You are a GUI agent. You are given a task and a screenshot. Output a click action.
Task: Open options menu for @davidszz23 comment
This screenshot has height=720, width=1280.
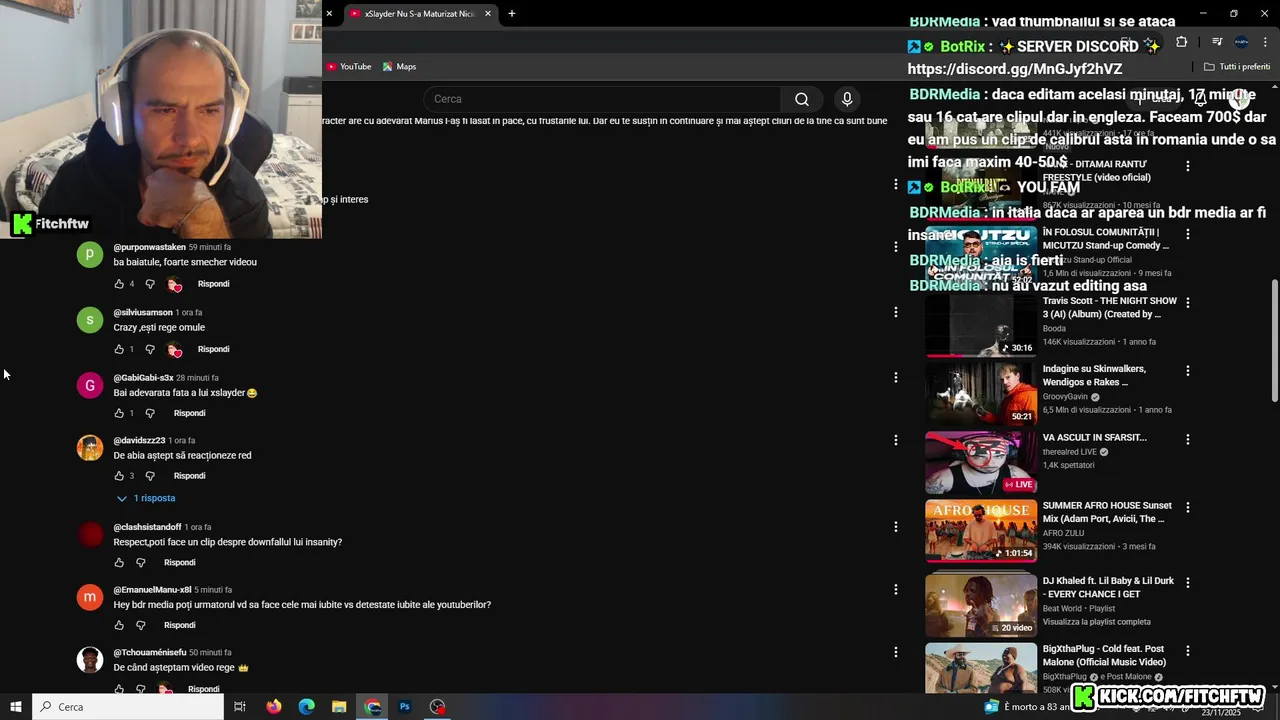tap(896, 440)
